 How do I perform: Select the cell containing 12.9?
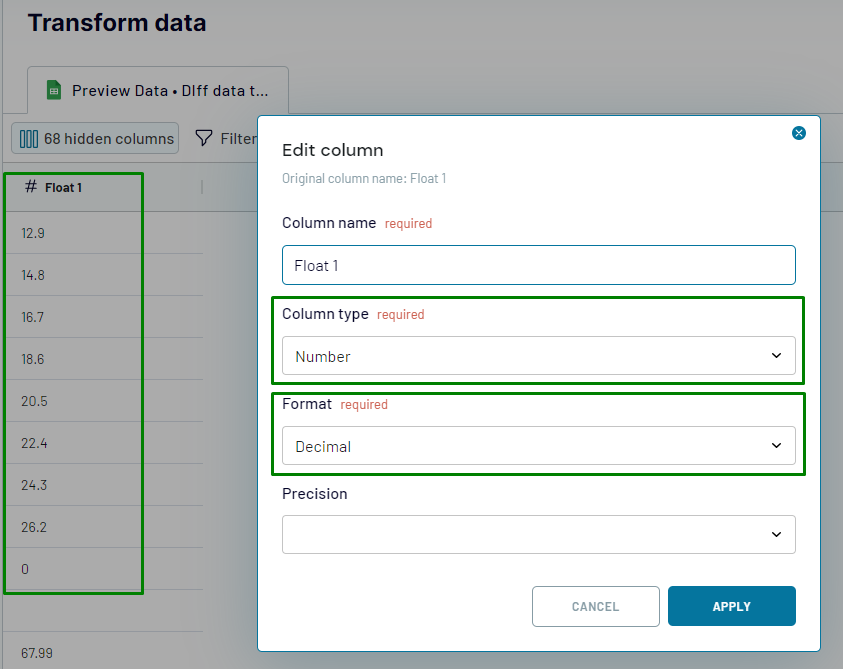pyautogui.click(x=34, y=233)
